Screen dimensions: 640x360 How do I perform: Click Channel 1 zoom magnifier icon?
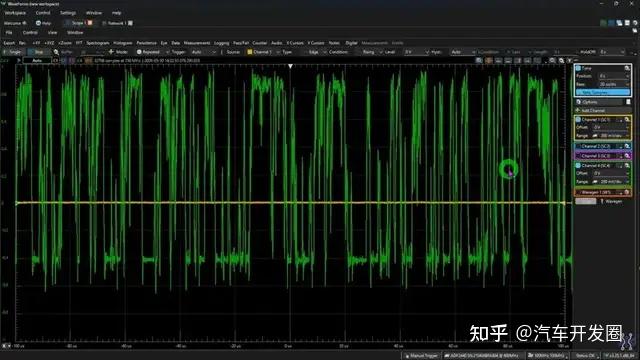click(627, 120)
